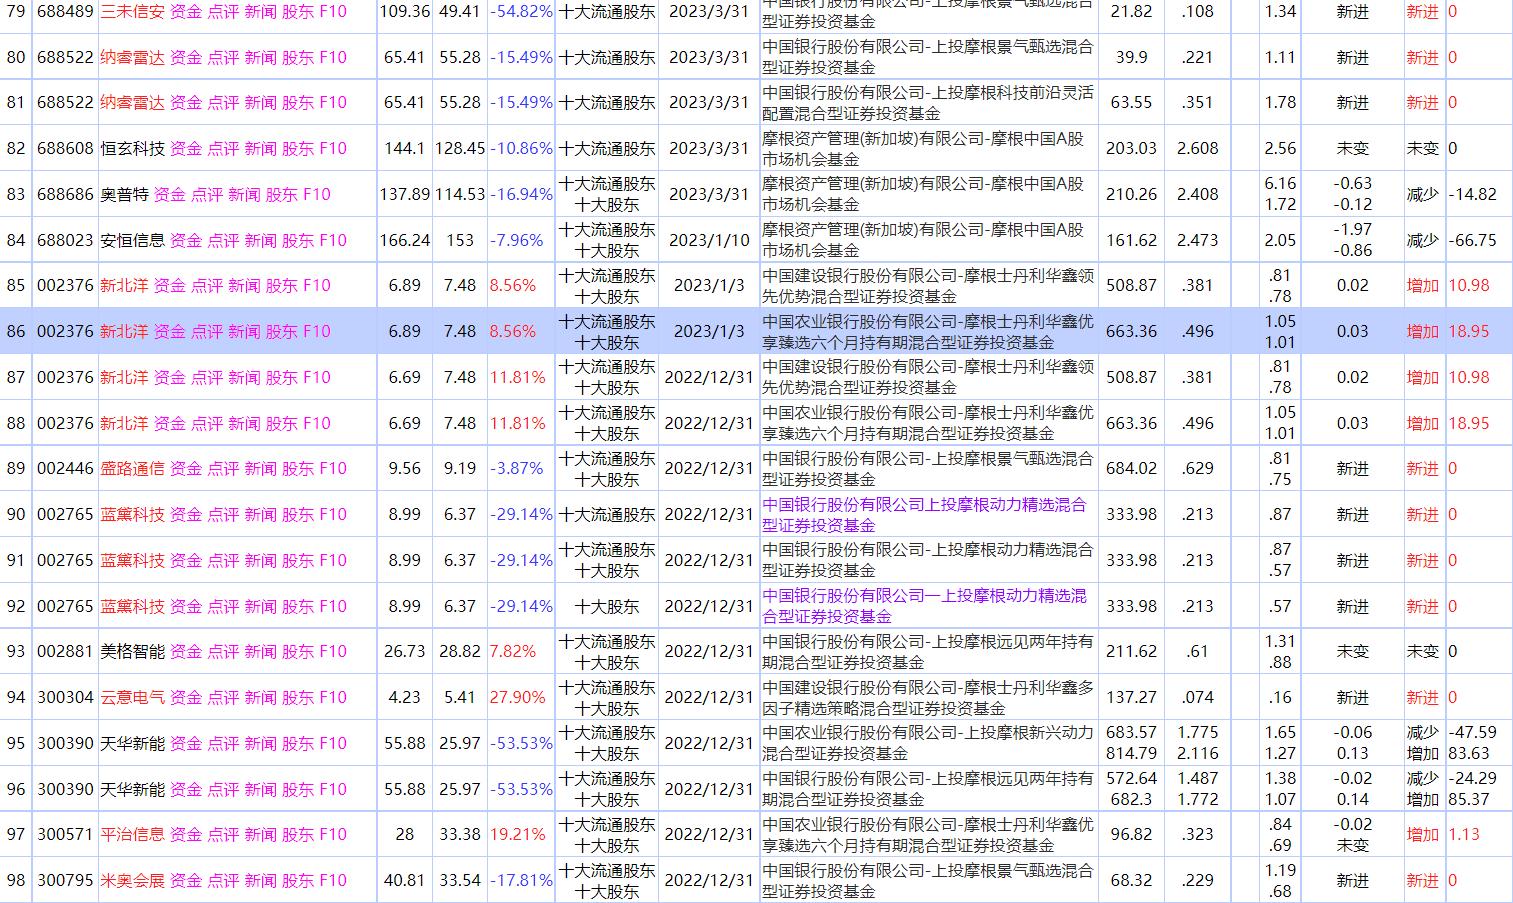Click the -54.82% change value for 三未信安

[519, 12]
